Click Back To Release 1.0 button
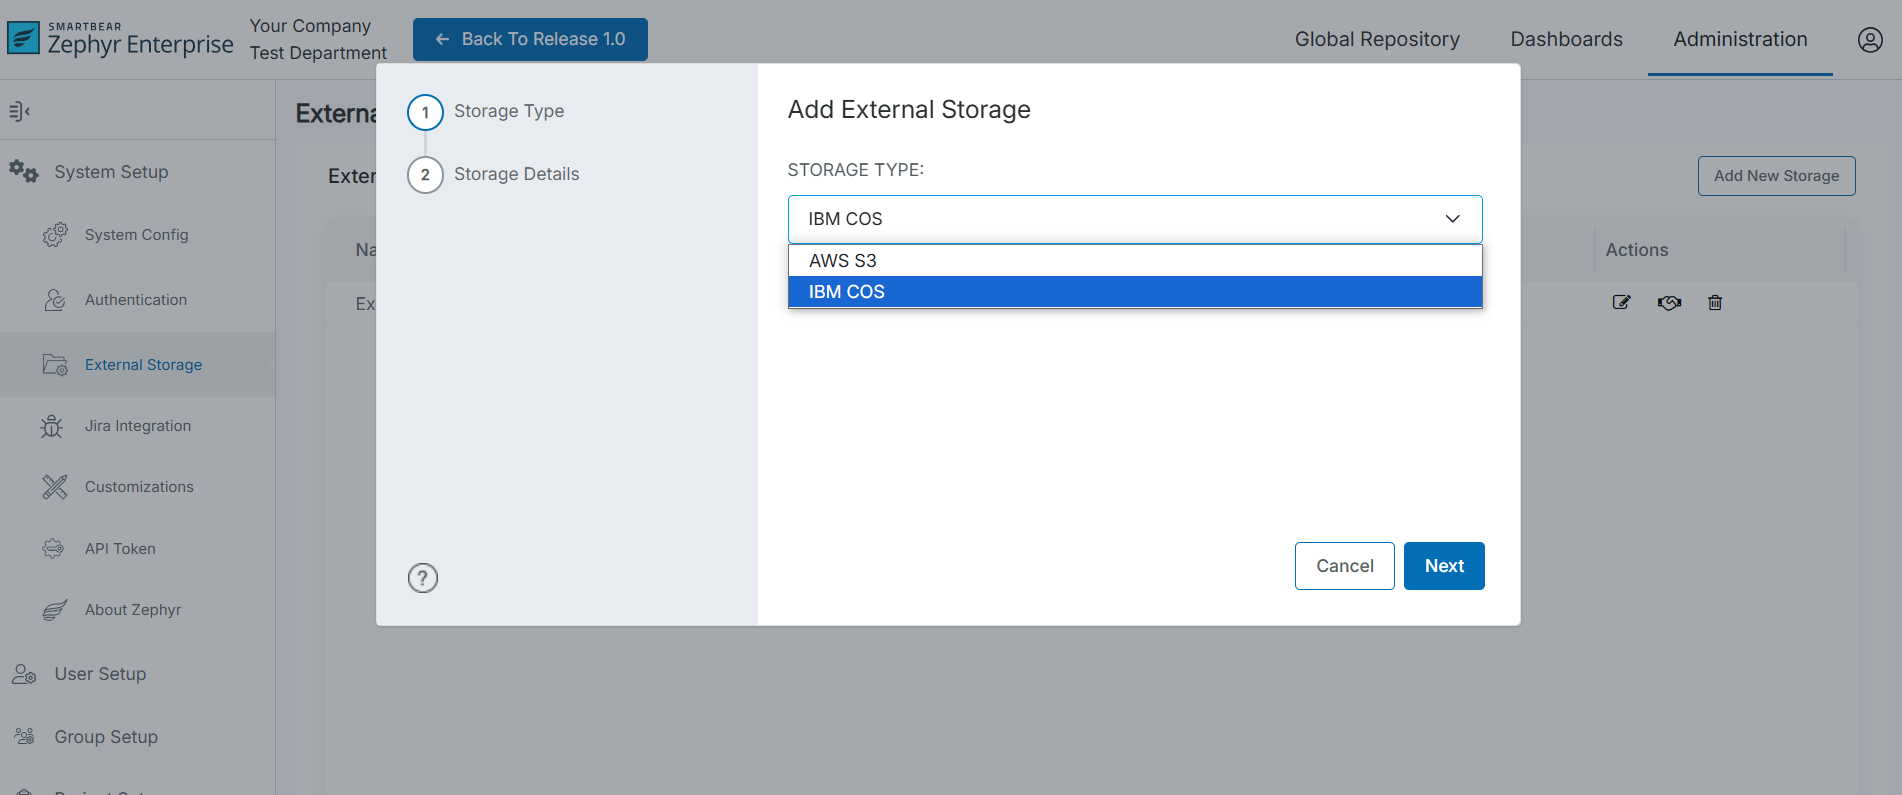This screenshot has height=795, width=1902. coord(530,39)
